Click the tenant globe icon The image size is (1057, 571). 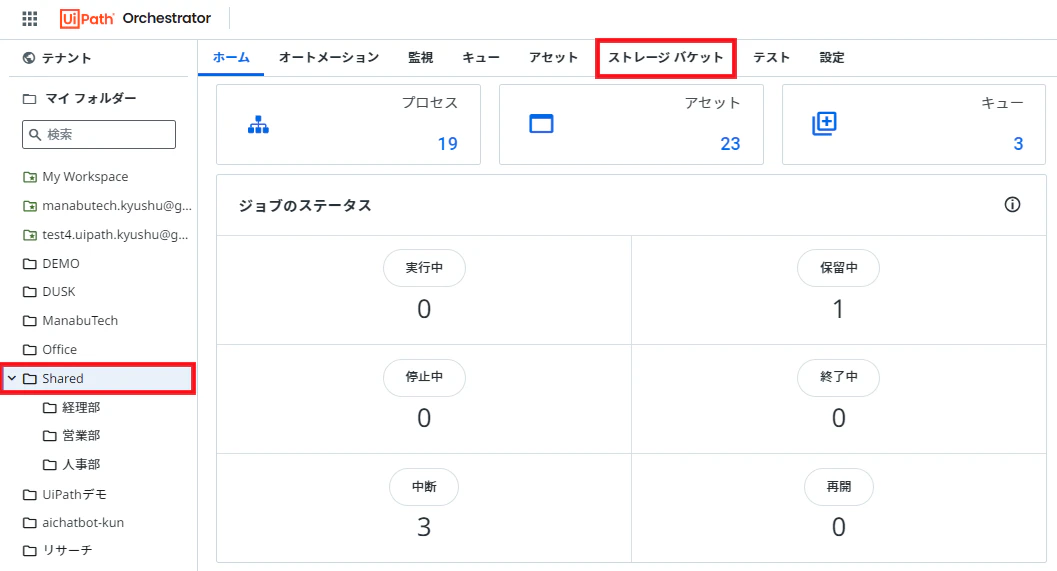click(28, 58)
